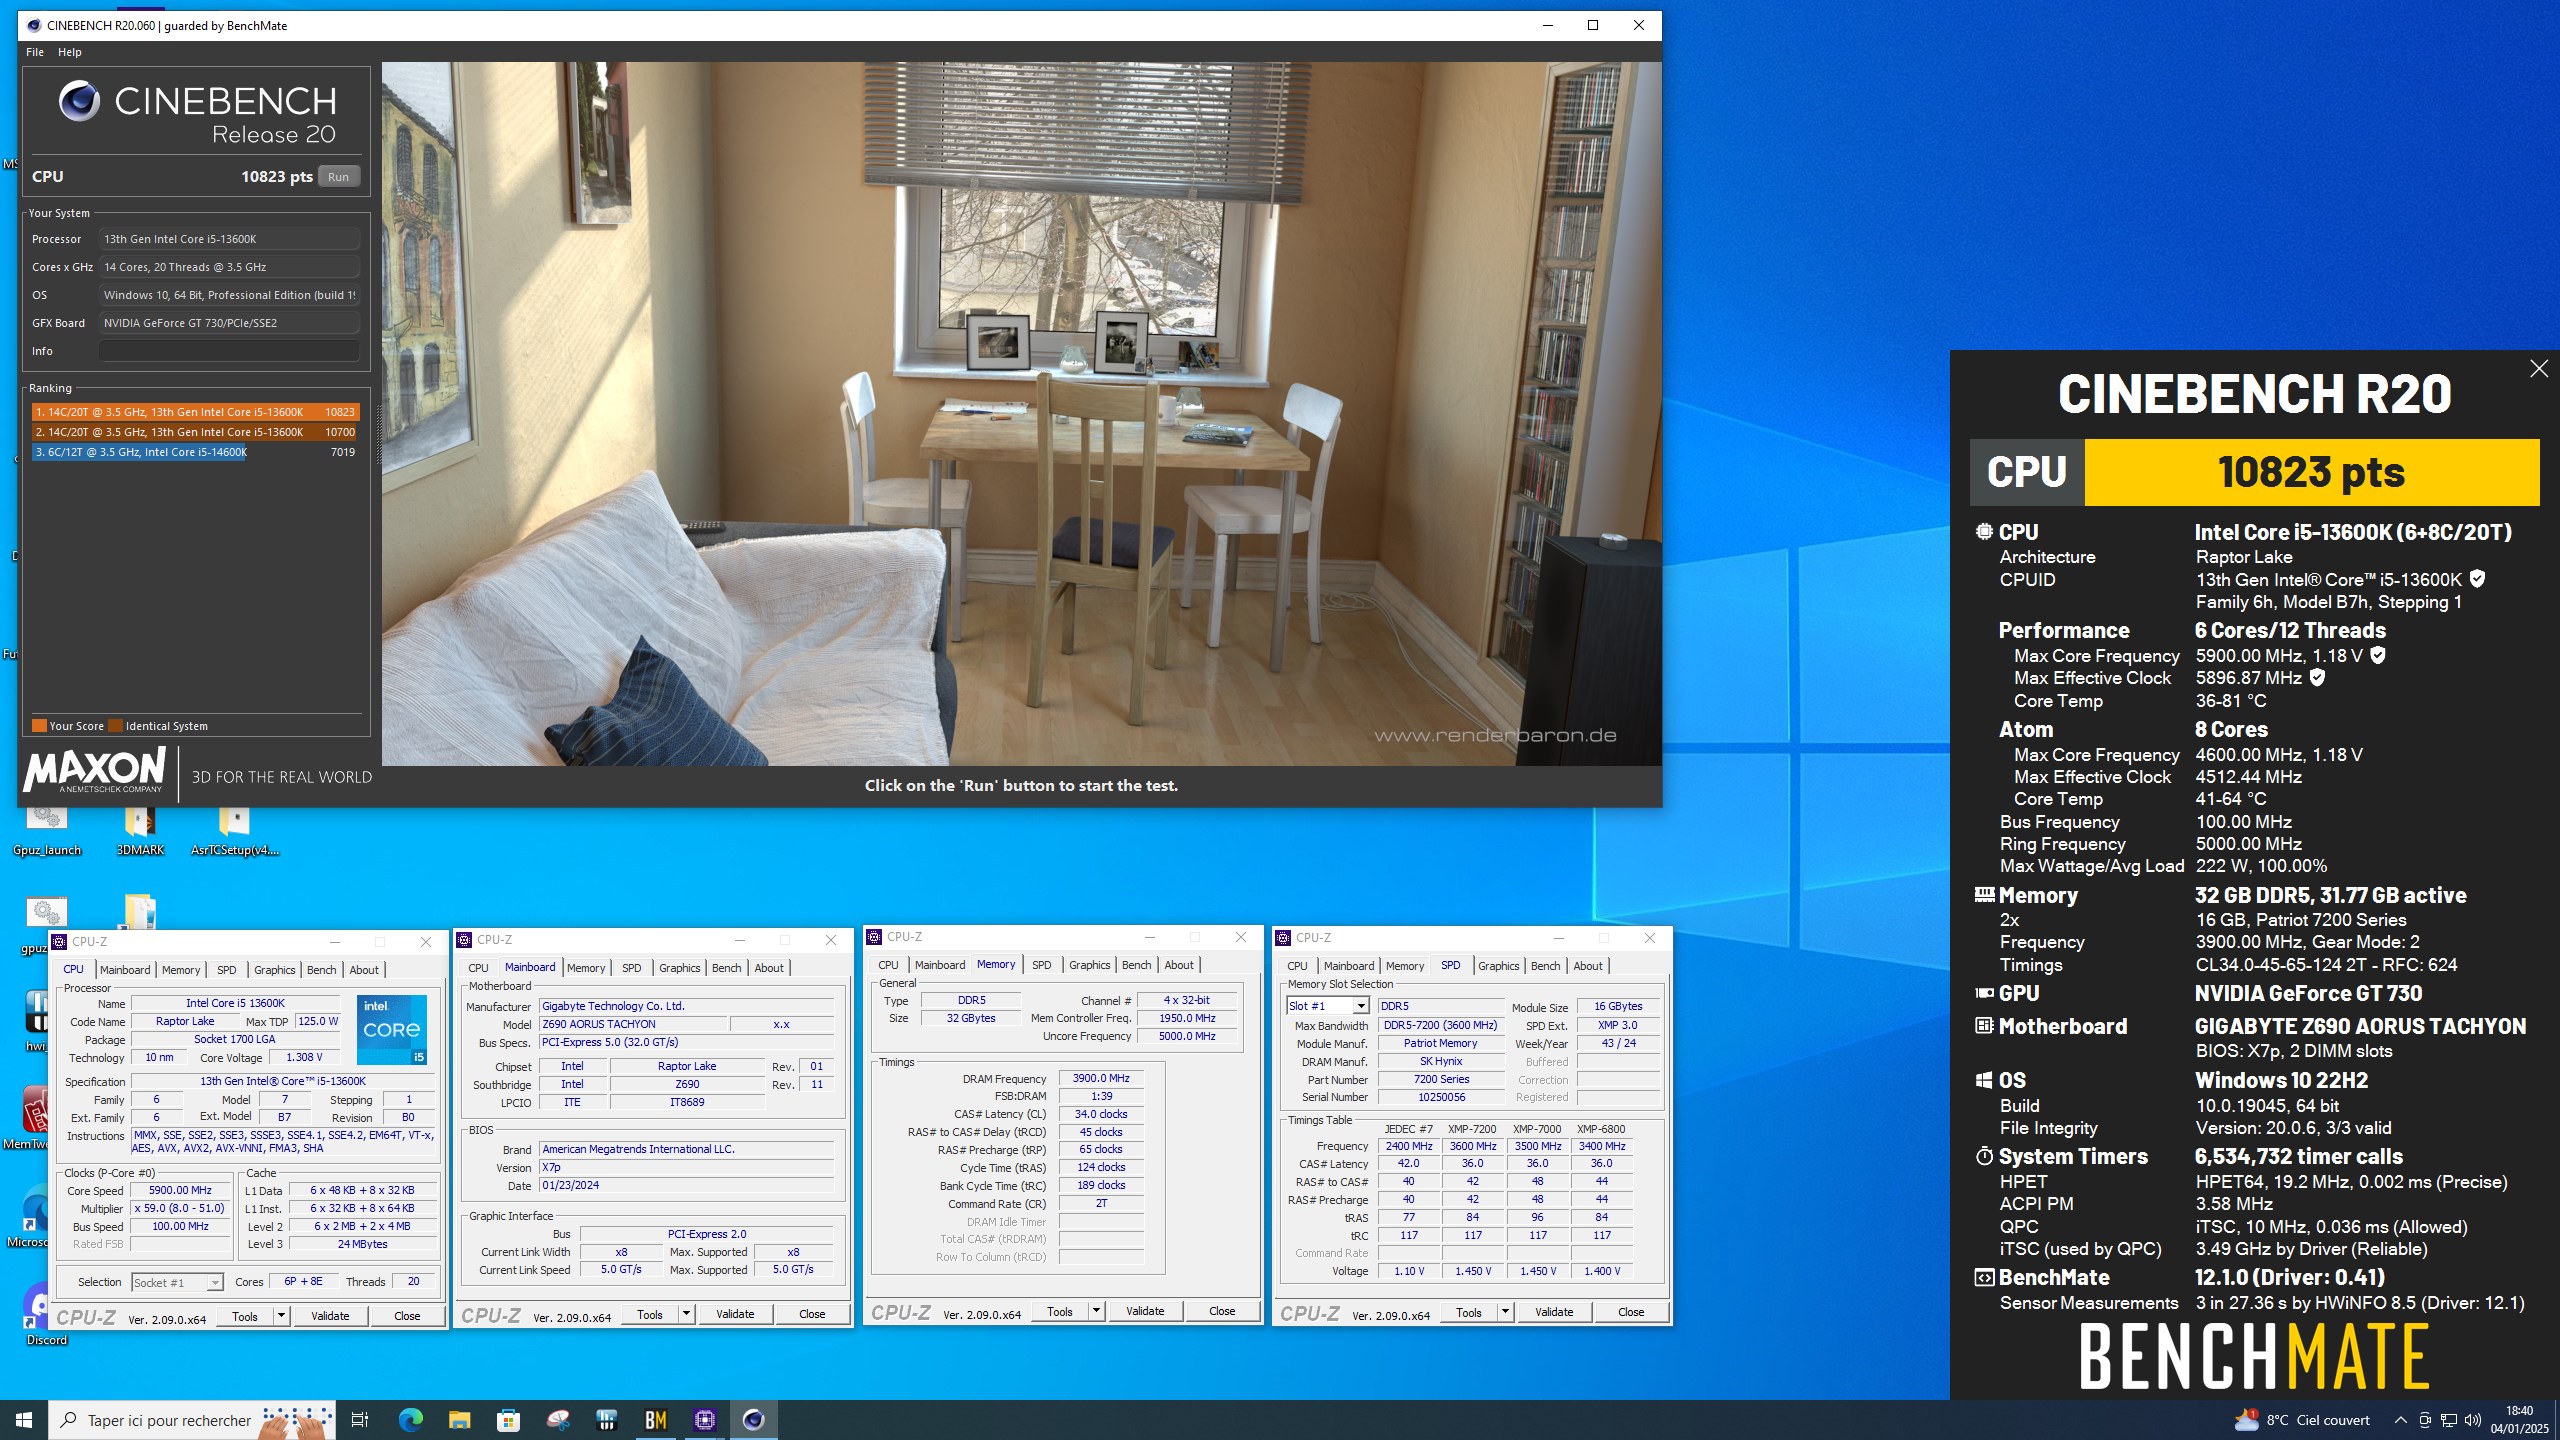Click the Intel Core i5 logo in CPU-Z
The width and height of the screenshot is (2560, 1440).
[392, 1029]
